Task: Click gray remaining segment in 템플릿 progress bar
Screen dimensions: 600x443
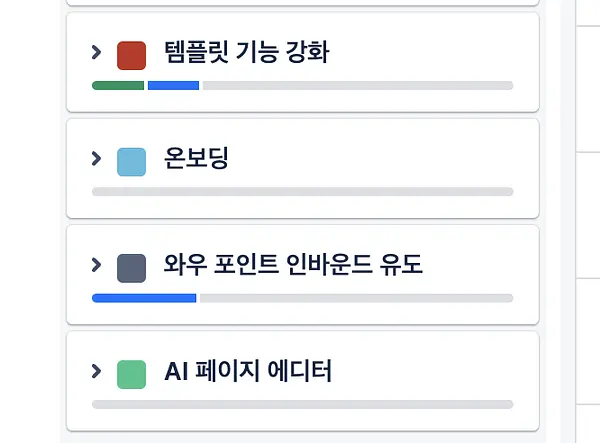Action: (x=358, y=85)
